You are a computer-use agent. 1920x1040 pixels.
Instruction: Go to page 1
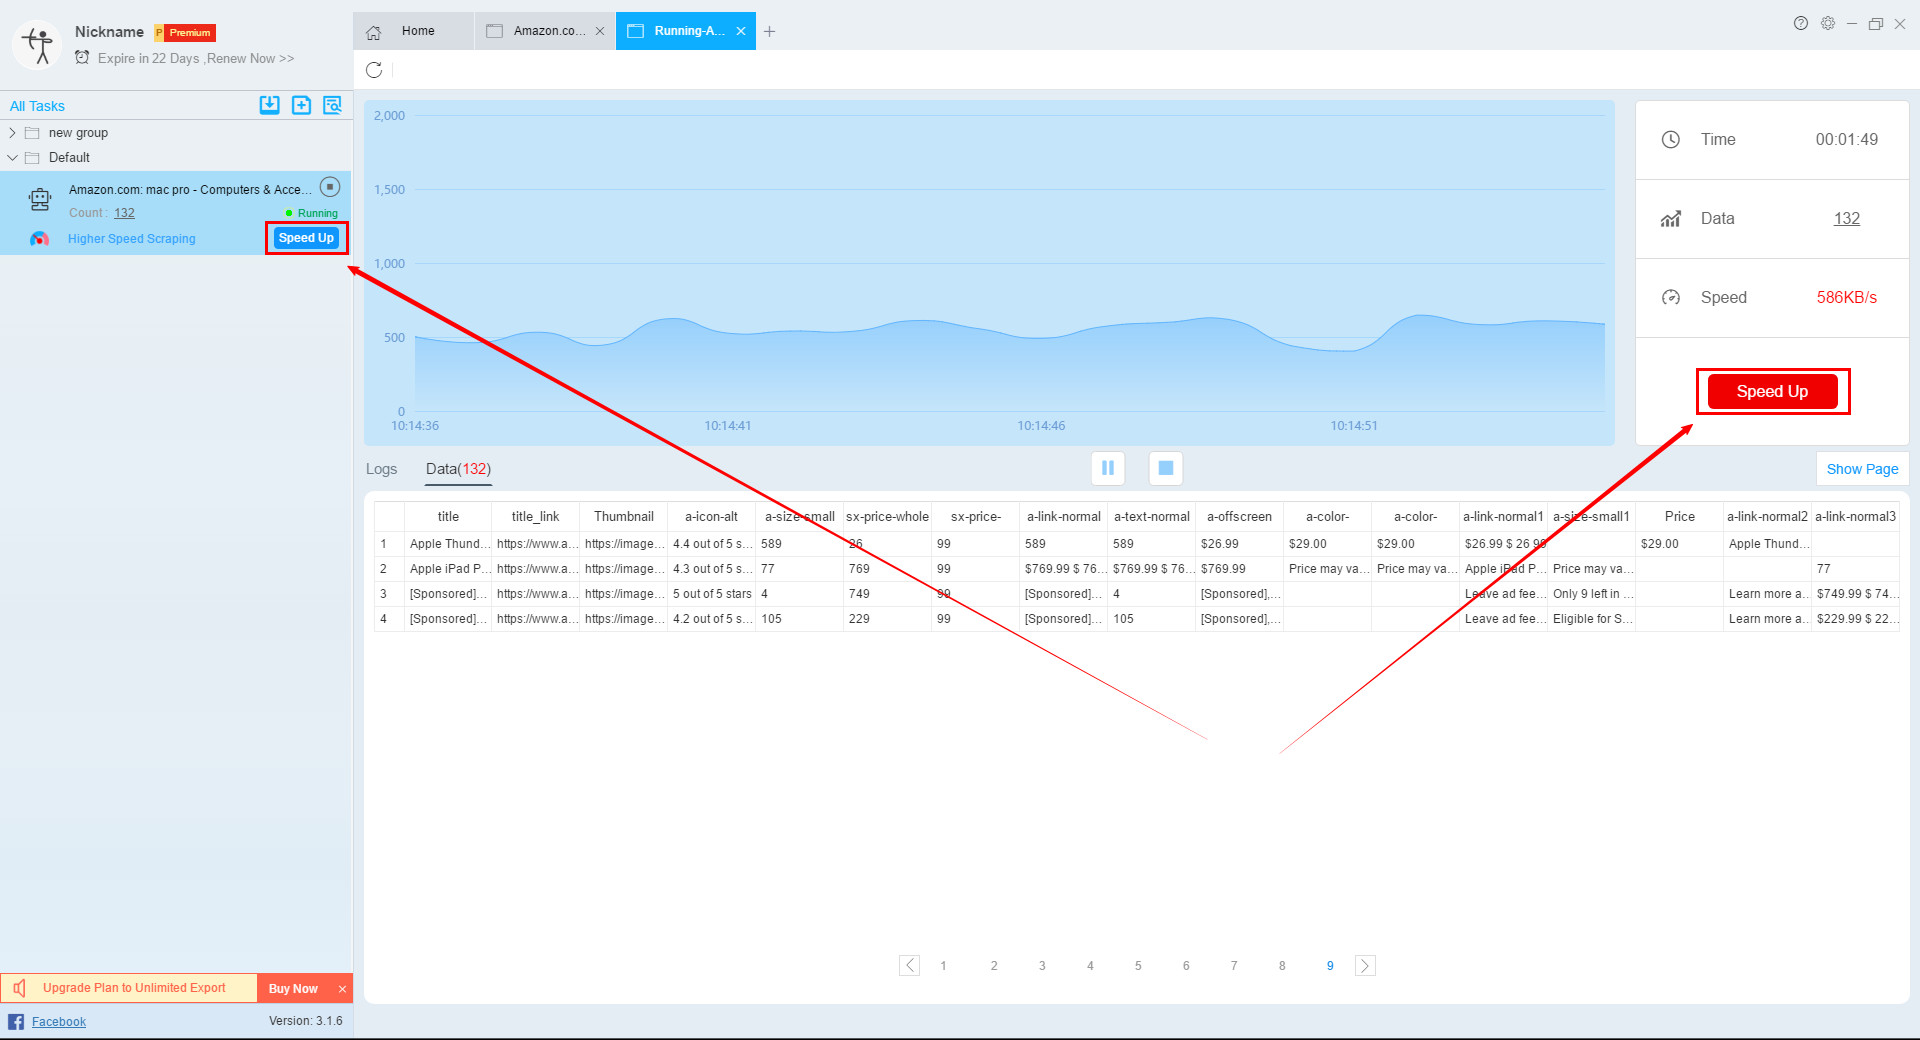pyautogui.click(x=943, y=966)
